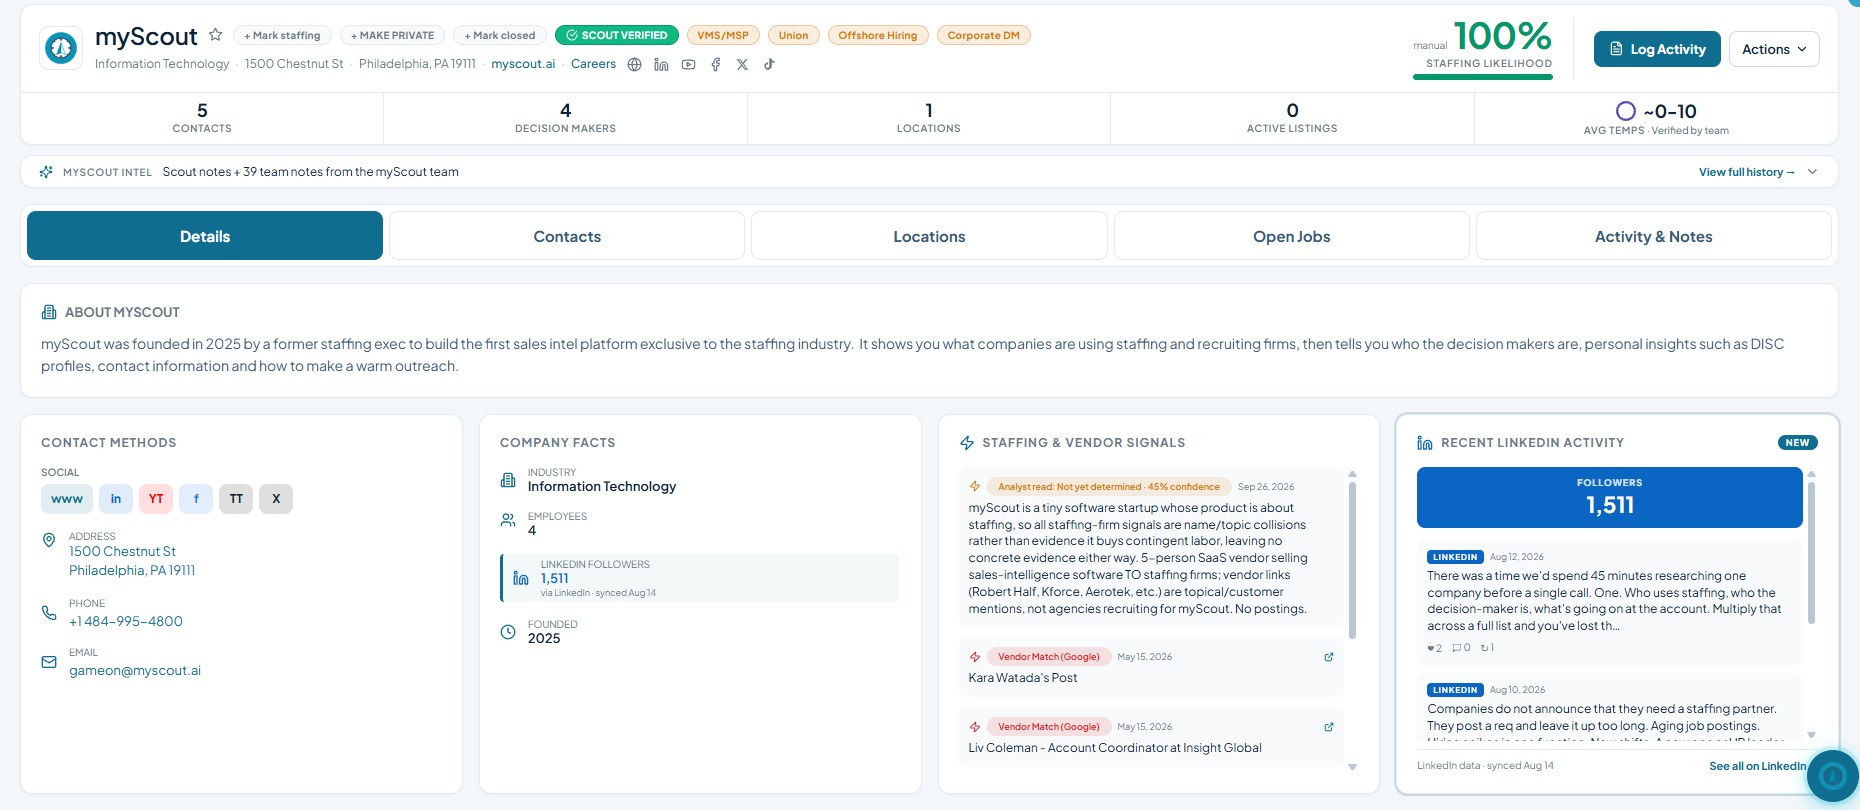The image size is (1860, 810).
Task: Toggle the Mark closed tag
Action: [500, 35]
